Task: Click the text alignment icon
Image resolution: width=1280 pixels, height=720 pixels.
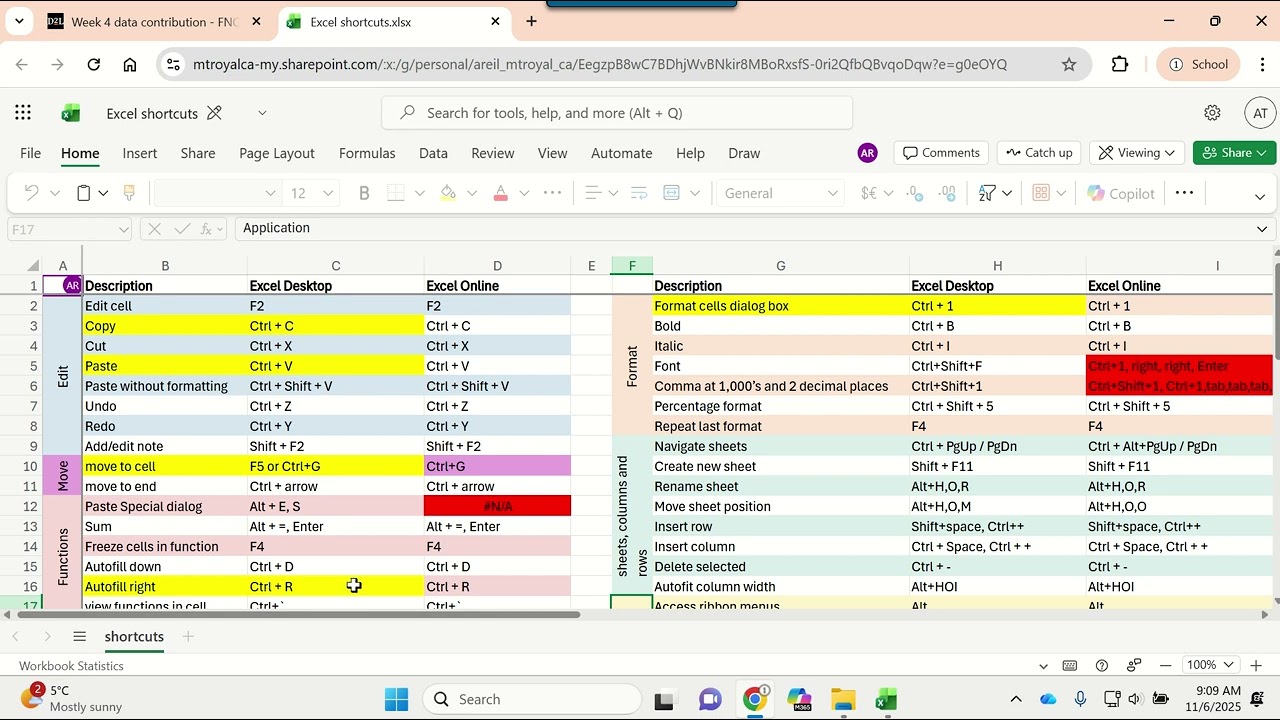Action: [x=593, y=193]
